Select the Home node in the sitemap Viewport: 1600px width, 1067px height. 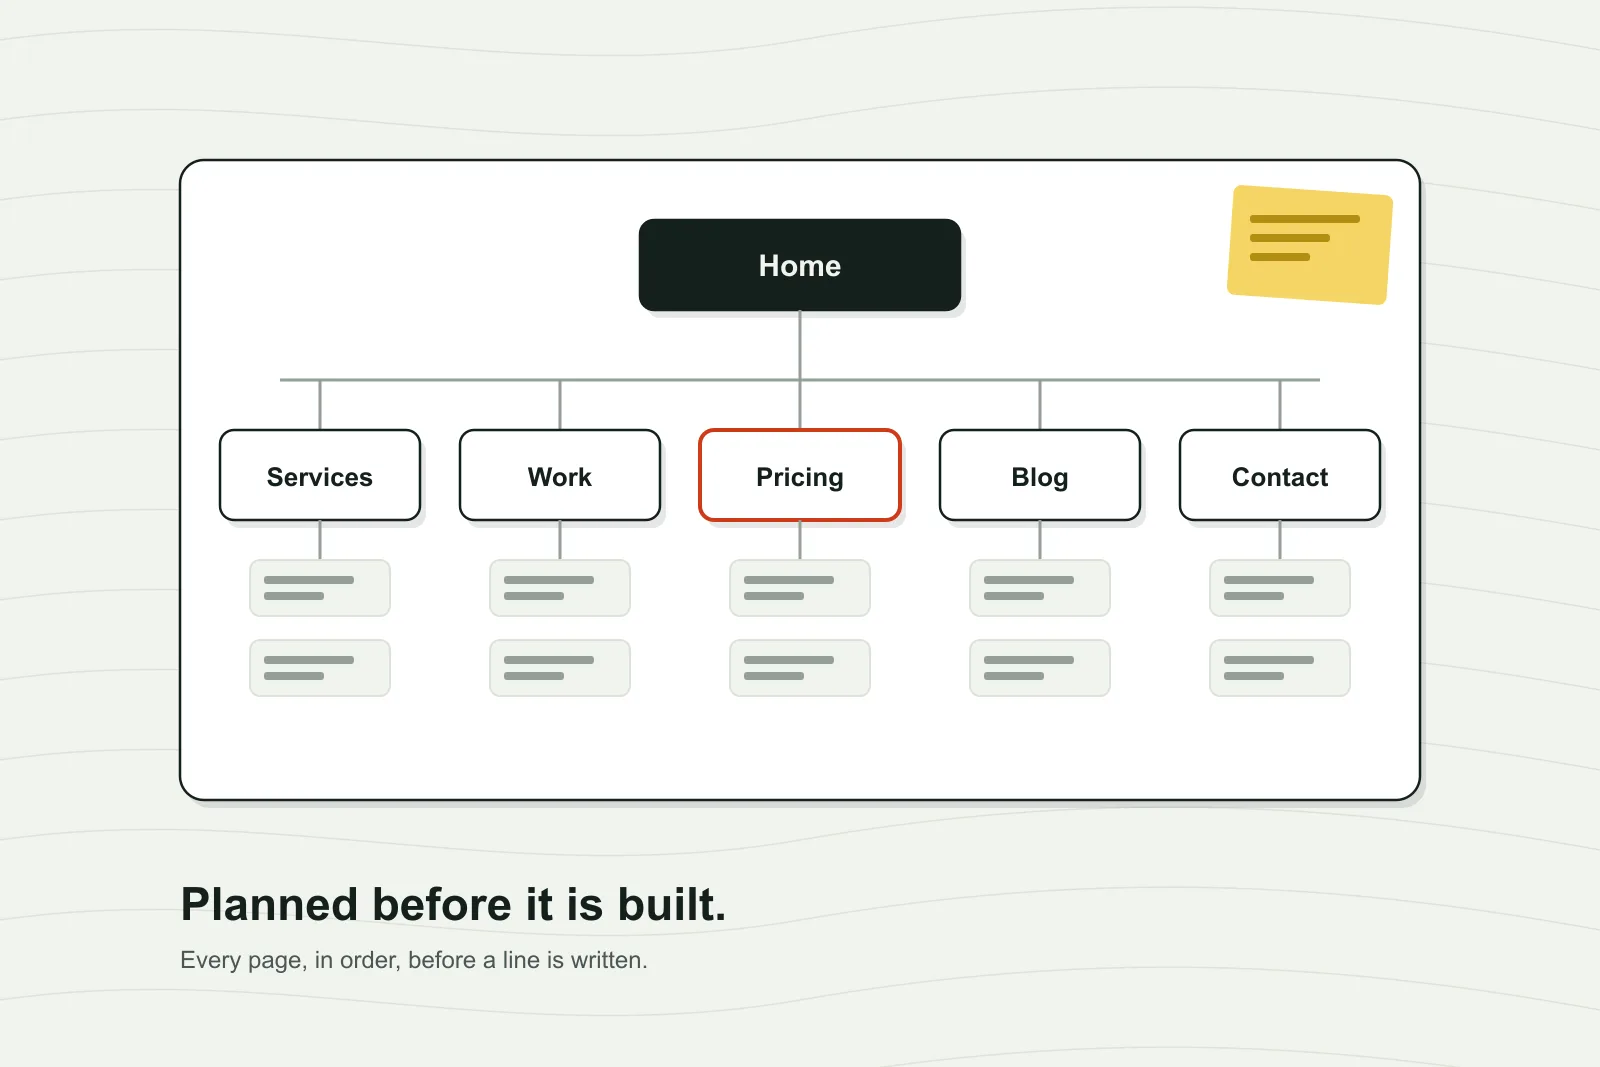click(800, 265)
